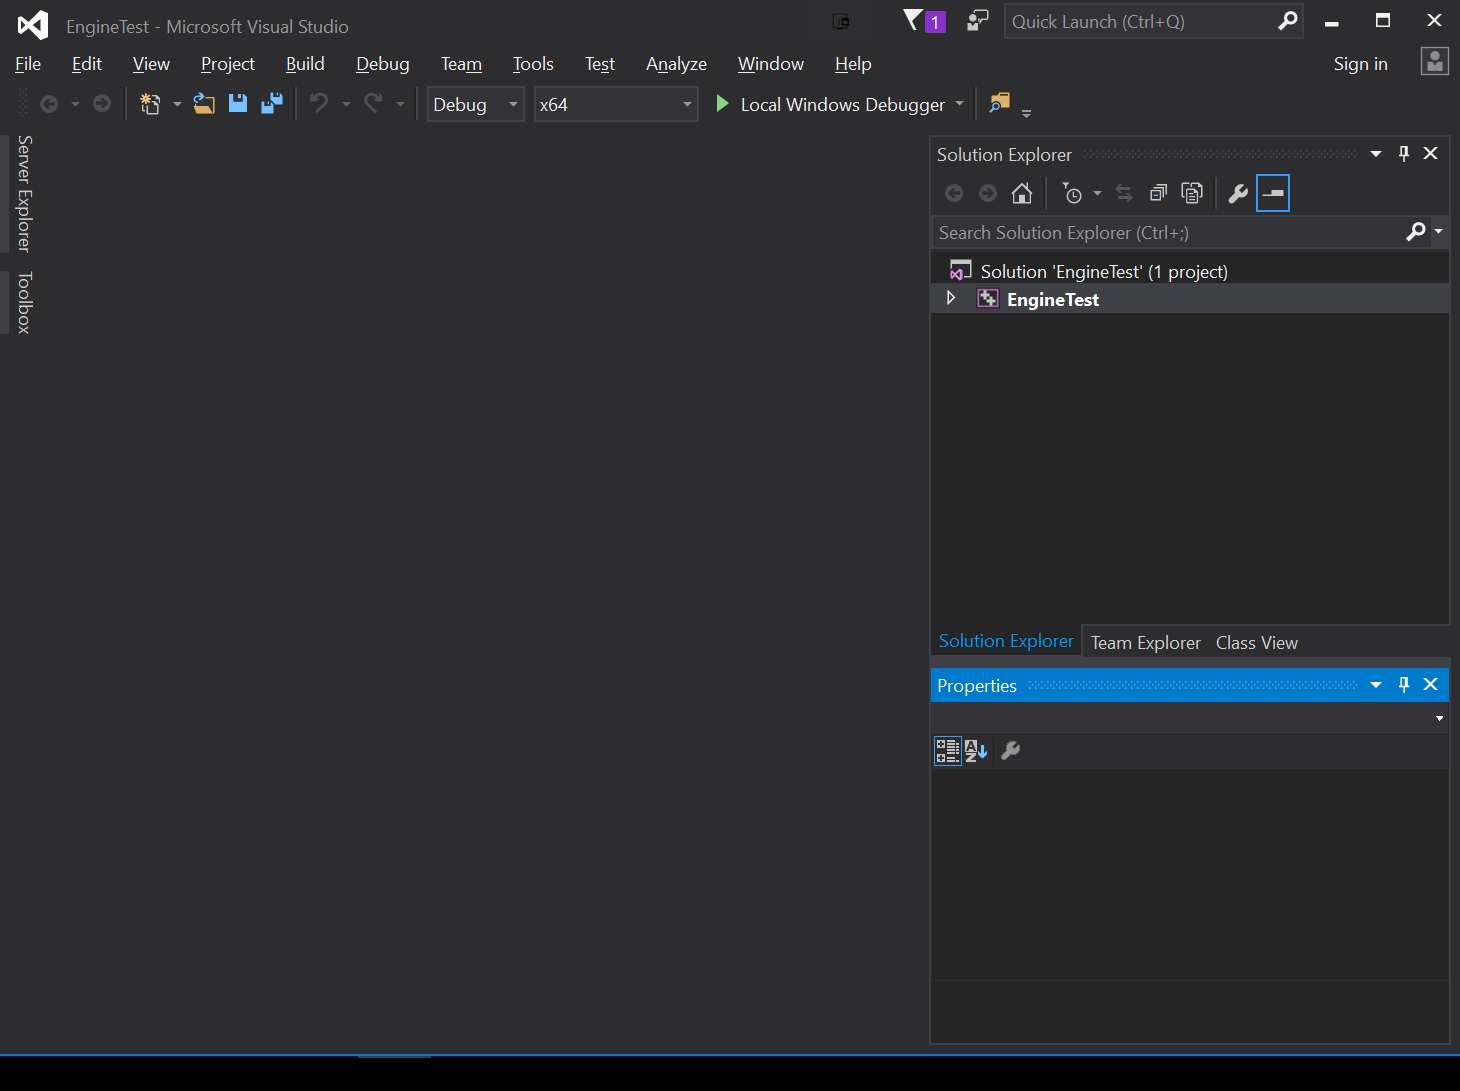Click the New Project toolbar icon

pos(150,104)
